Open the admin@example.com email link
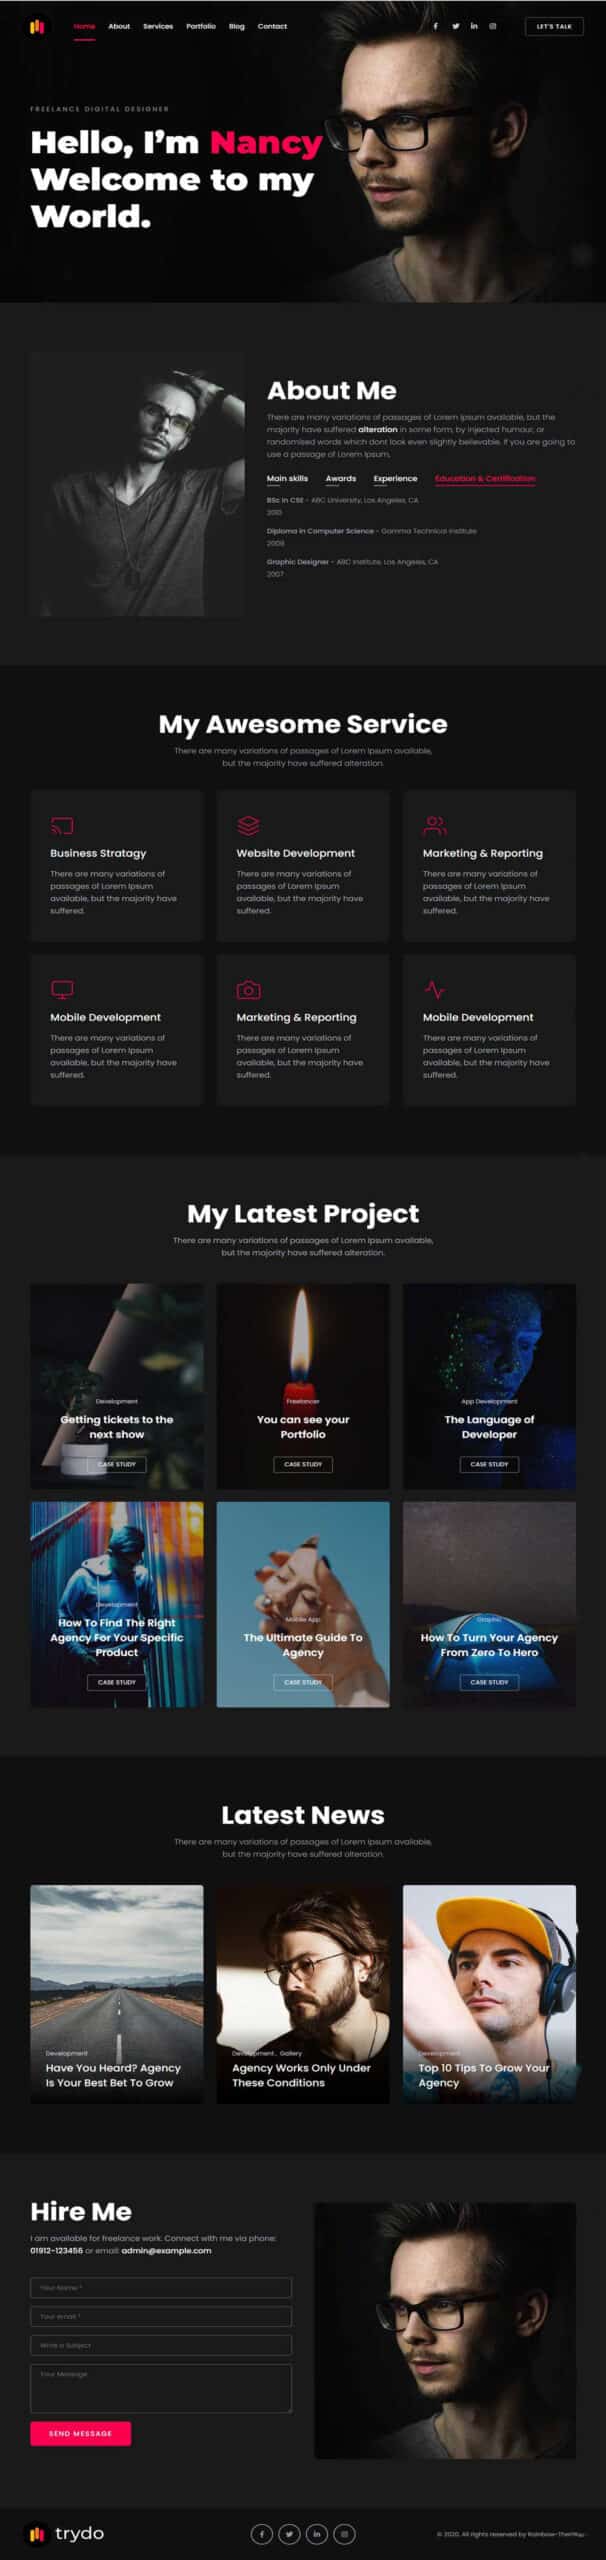Screen dimensions: 606x2560 tap(166, 2250)
